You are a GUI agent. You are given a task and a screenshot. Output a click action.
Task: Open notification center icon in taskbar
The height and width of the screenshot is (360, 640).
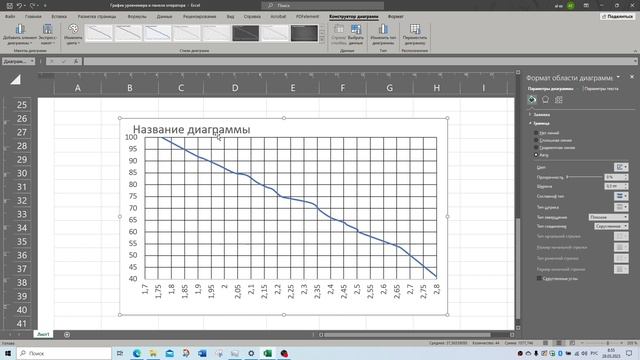(629, 353)
